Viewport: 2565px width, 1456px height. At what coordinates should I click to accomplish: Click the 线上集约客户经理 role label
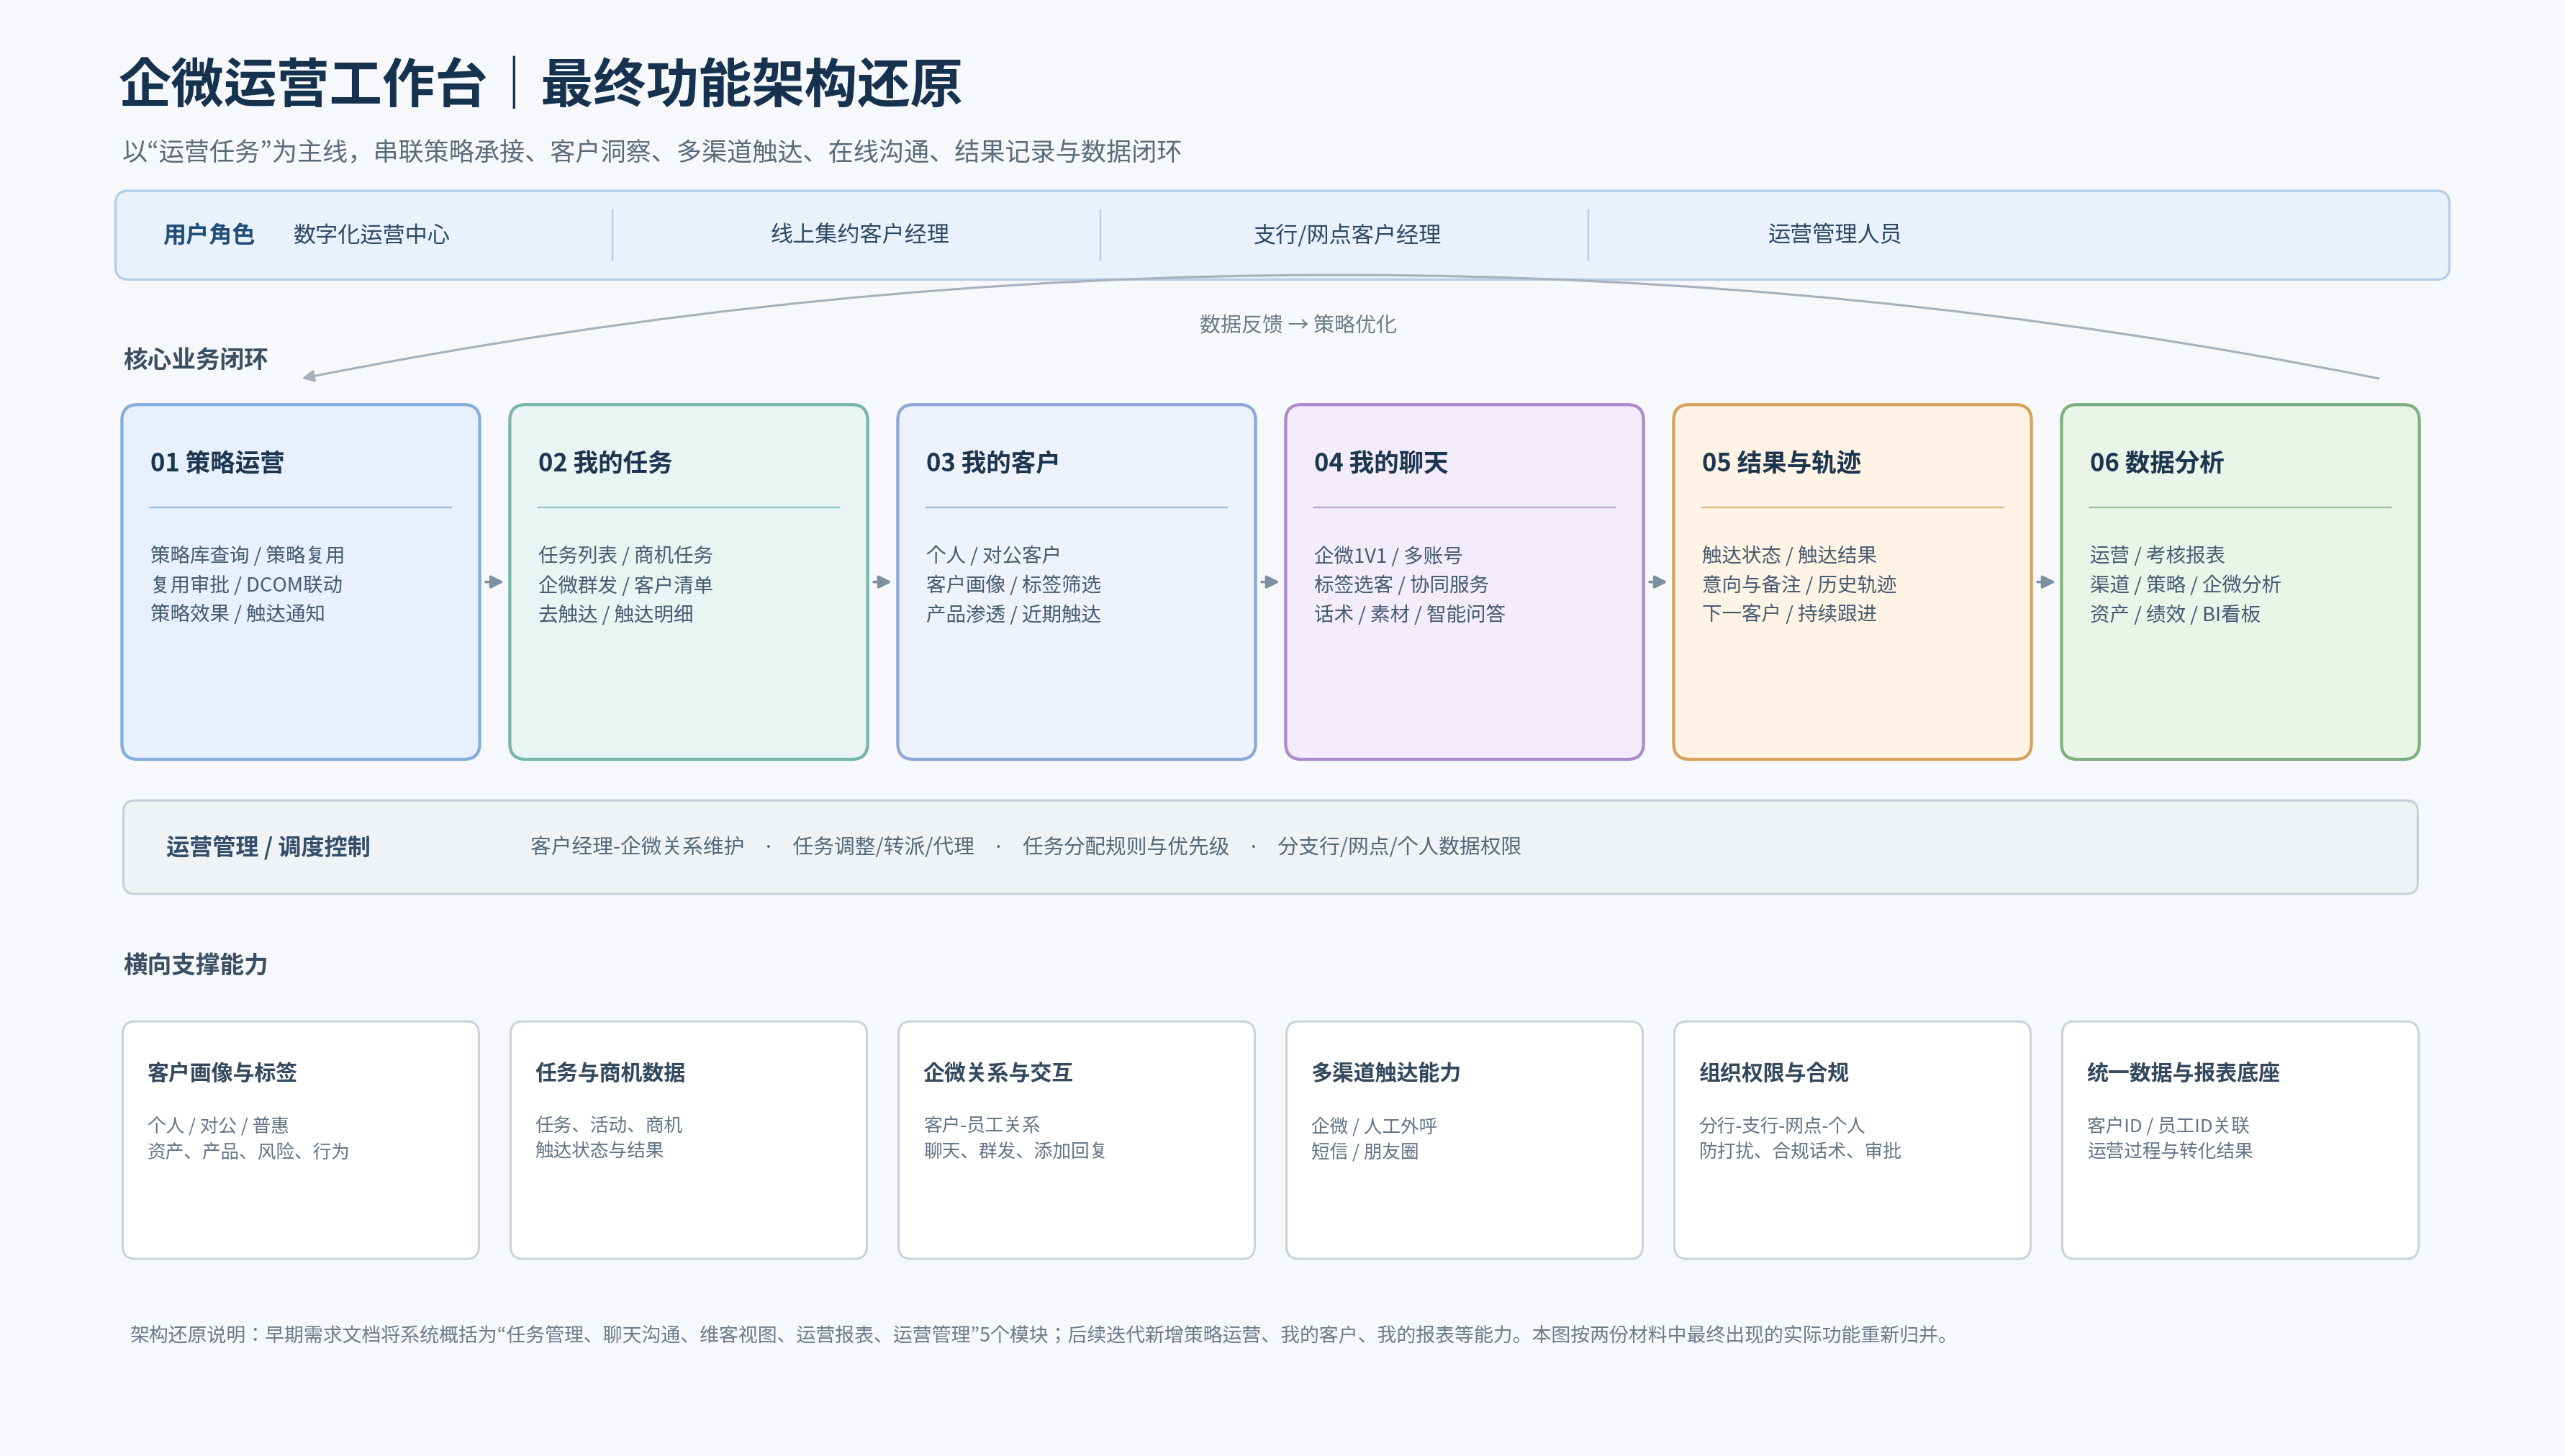point(860,234)
